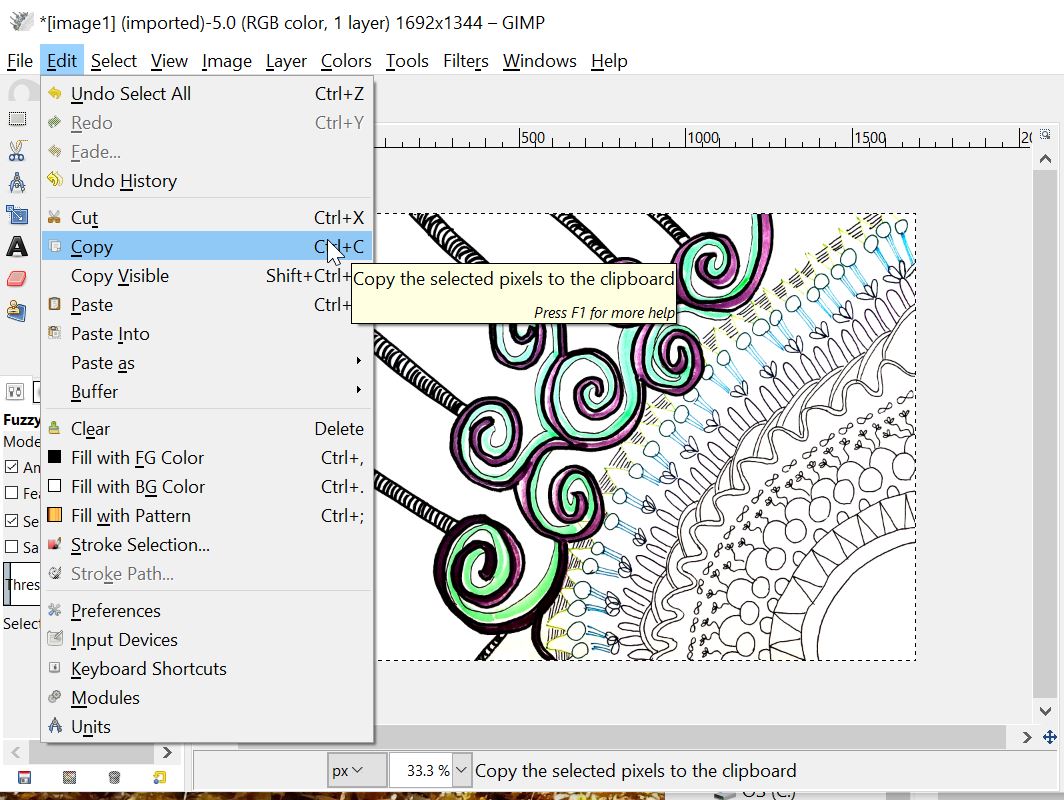
Task: Open the zoom percentage dropdown arrow
Action: click(461, 770)
